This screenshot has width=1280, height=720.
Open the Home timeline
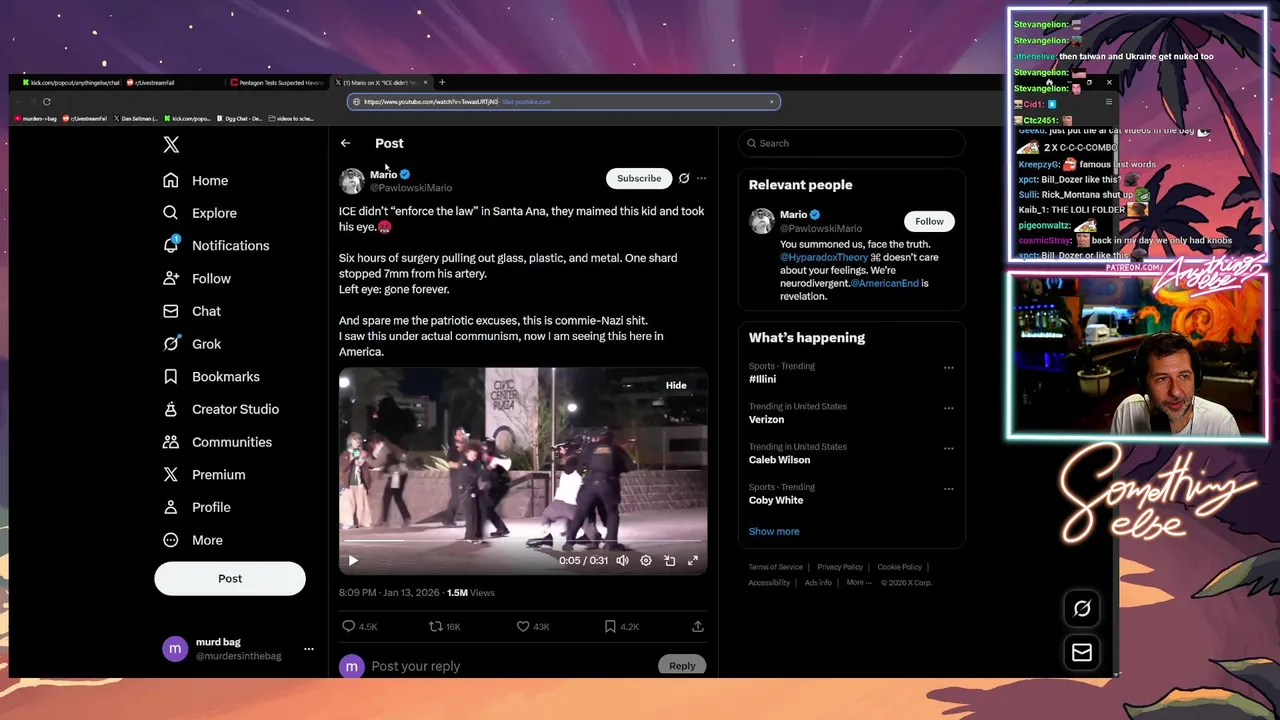click(x=196, y=180)
